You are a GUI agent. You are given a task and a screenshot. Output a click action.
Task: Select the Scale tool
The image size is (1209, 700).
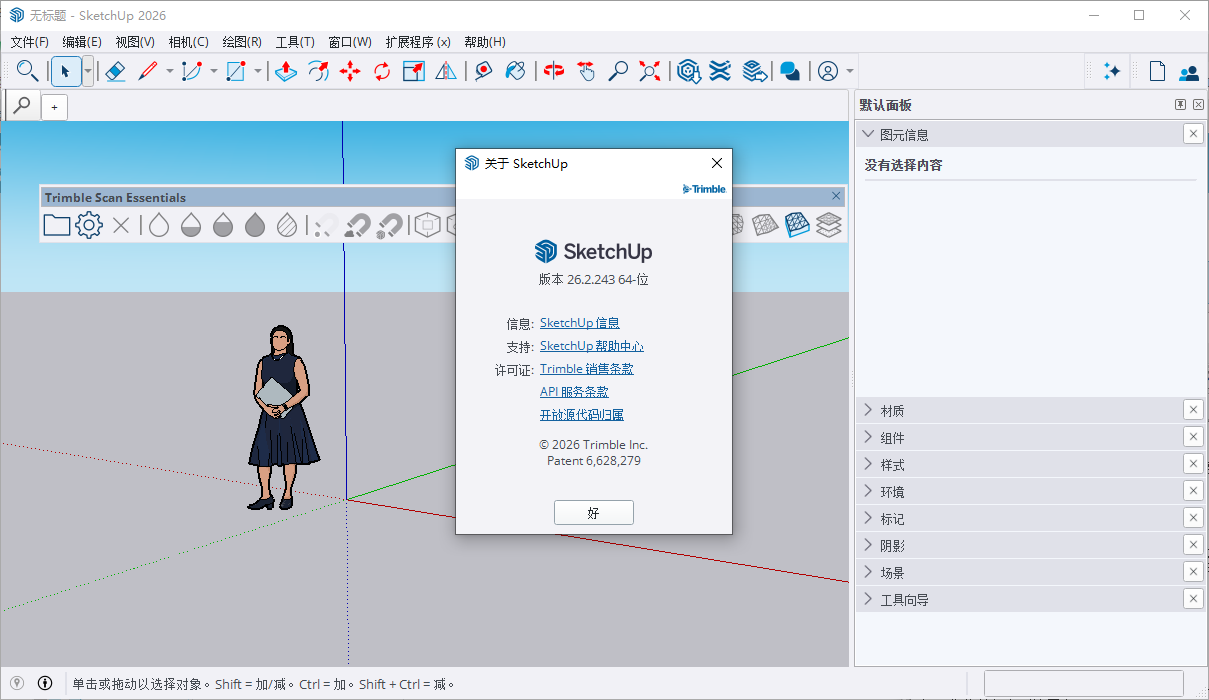pos(414,71)
